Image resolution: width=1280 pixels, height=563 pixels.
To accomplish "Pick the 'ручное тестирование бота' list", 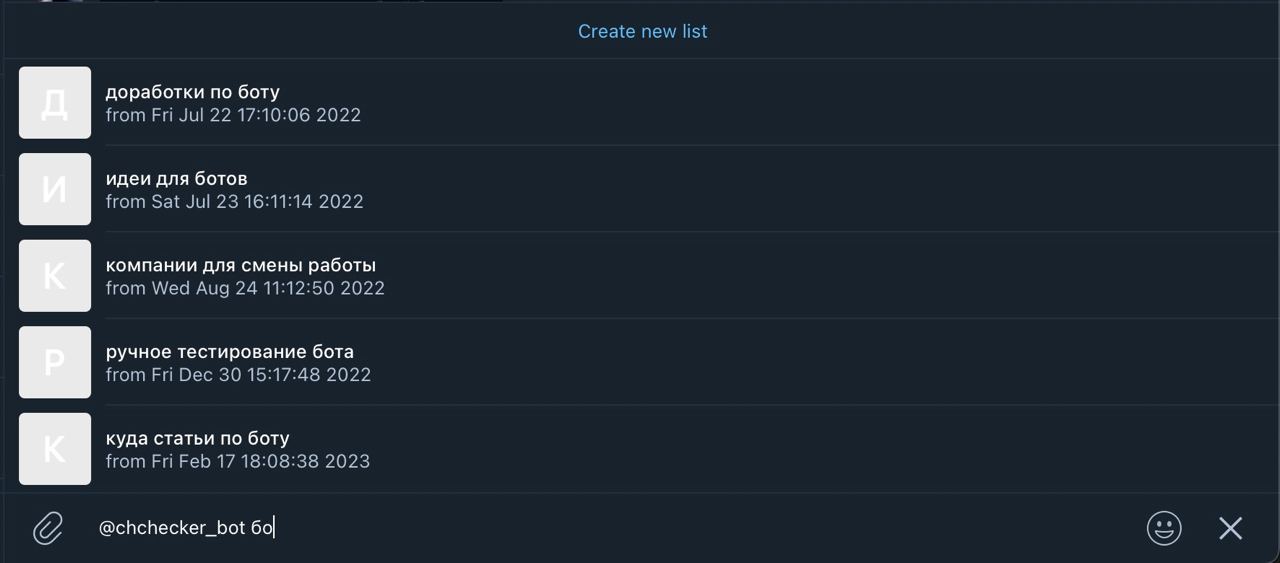I will click(x=640, y=362).
